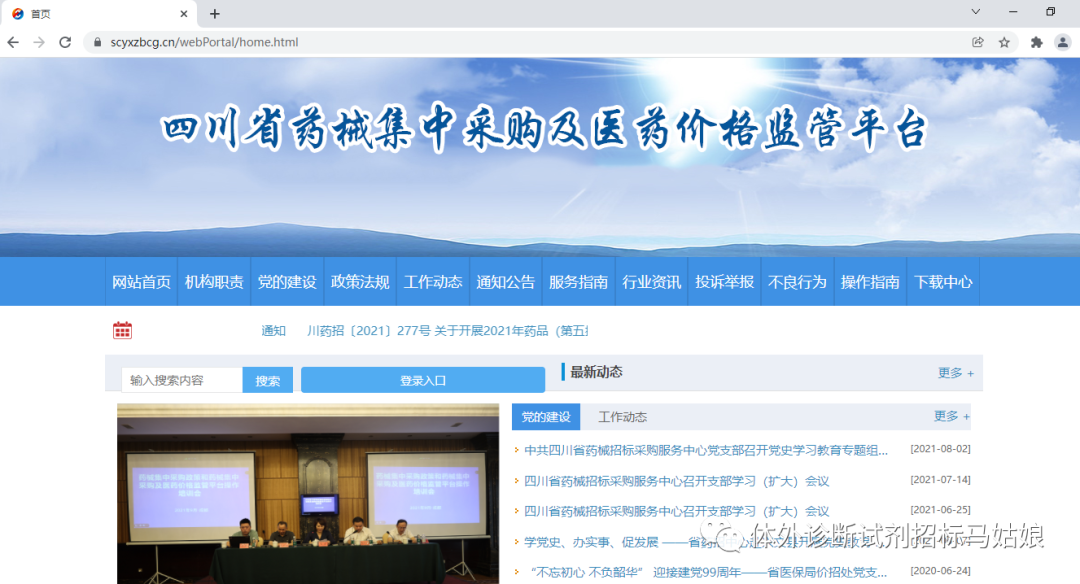Screen dimensions: 1080x584
Task: Open the meeting photo thumbnail
Action: (308, 493)
